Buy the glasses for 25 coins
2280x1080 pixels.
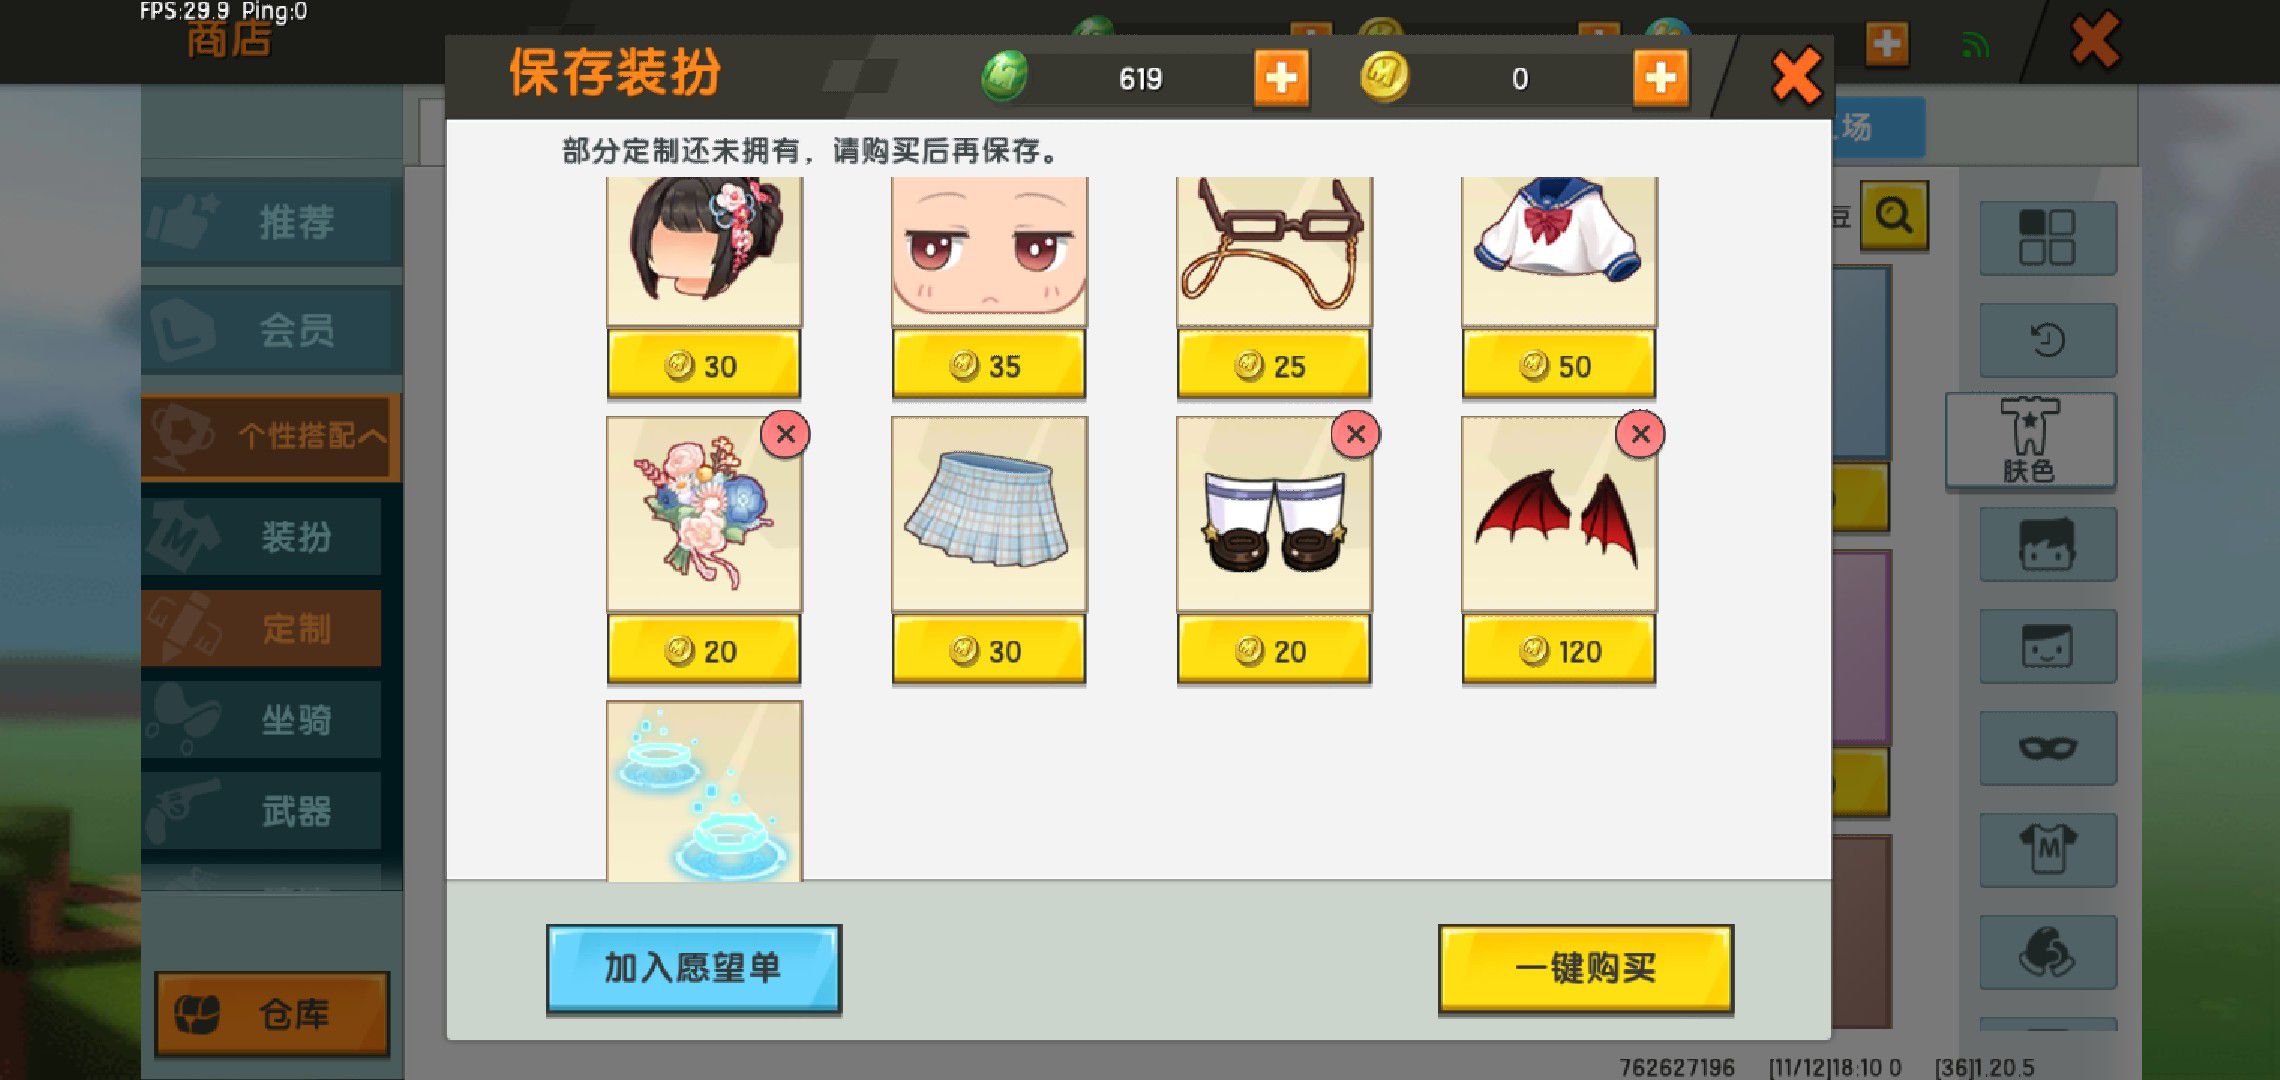coord(1273,366)
